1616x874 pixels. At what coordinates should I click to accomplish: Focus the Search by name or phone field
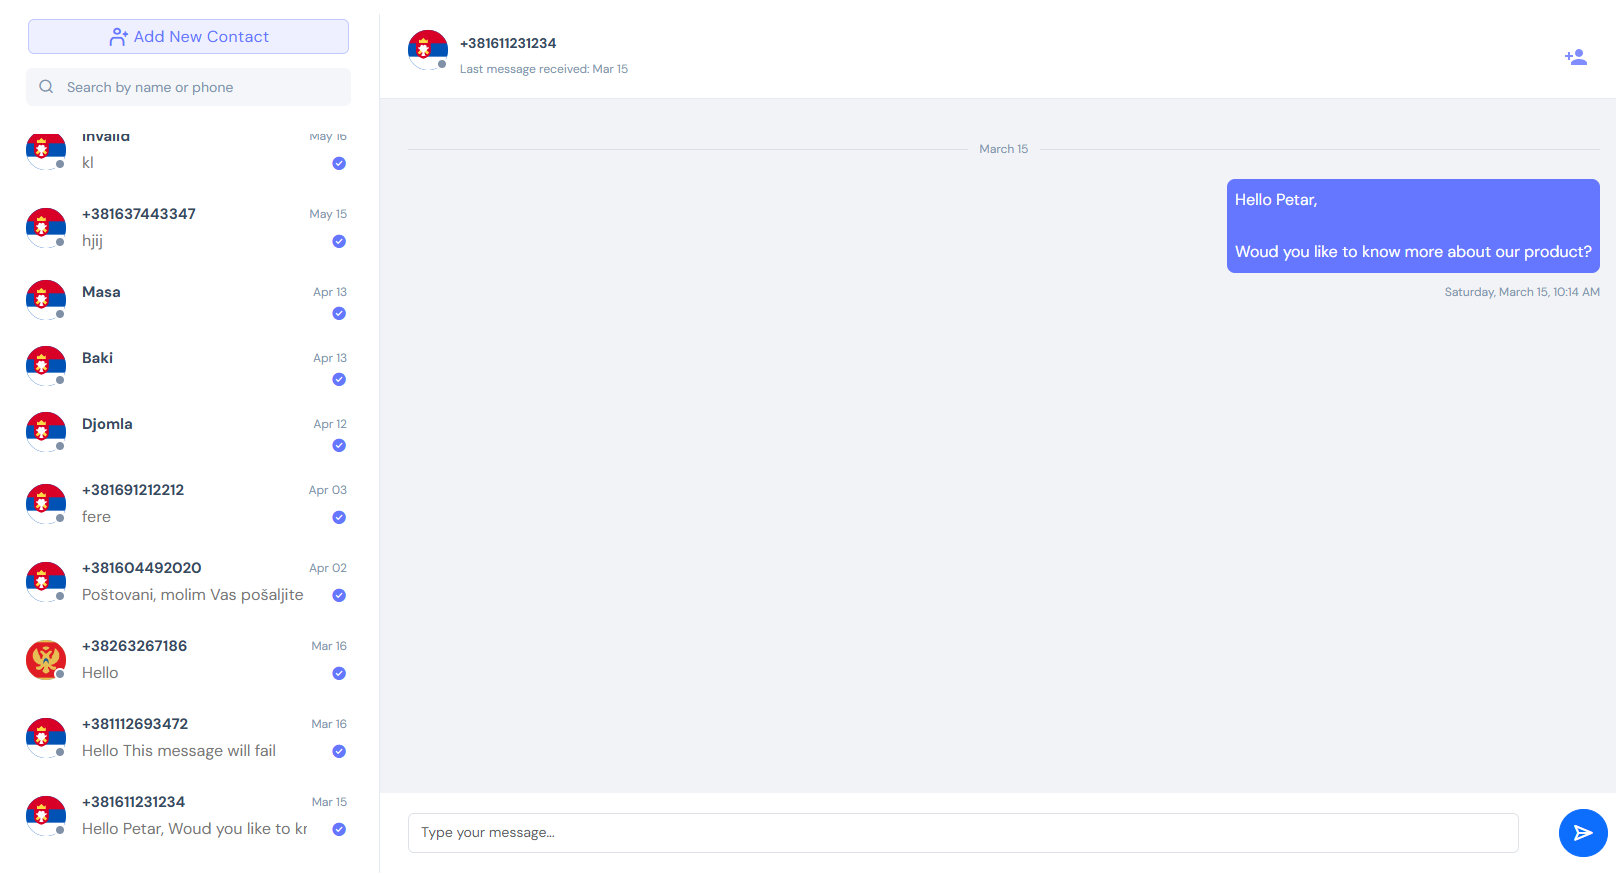[200, 87]
